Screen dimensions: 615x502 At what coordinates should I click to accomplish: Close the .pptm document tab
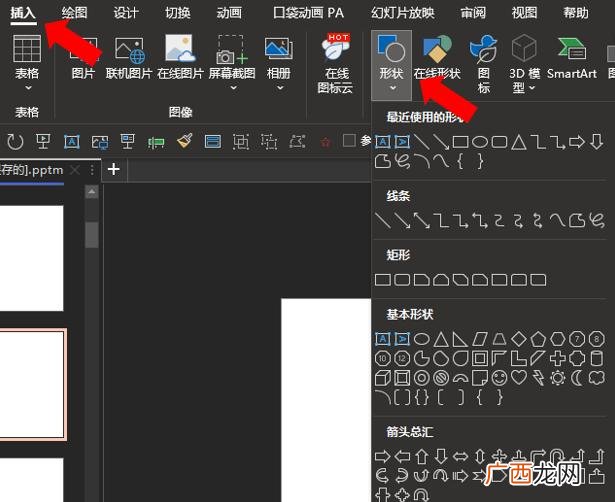click(x=75, y=170)
